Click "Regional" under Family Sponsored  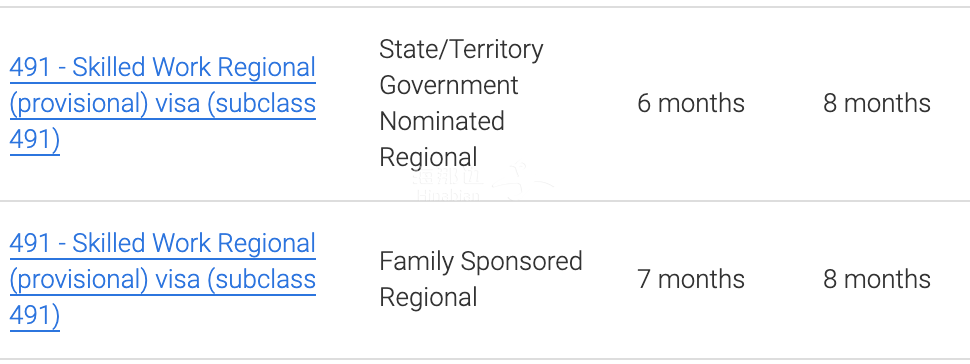click(428, 298)
